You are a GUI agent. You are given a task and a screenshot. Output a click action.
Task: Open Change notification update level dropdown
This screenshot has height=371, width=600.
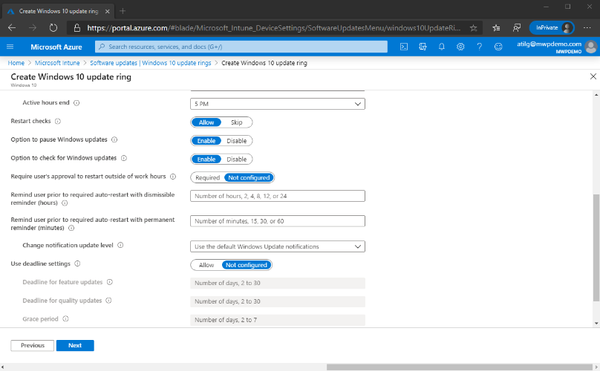277,246
